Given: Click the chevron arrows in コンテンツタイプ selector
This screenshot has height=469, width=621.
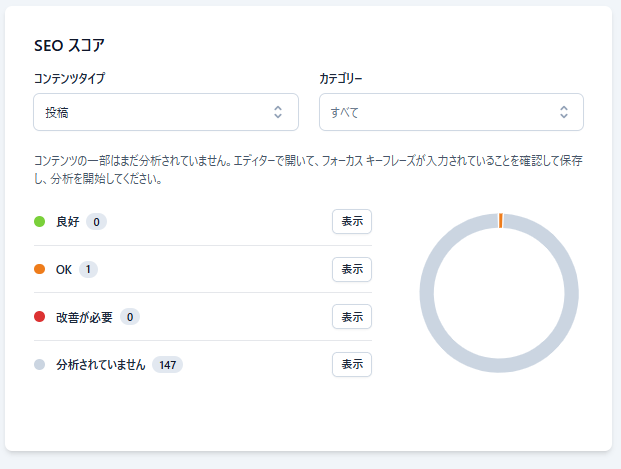Looking at the screenshot, I should pyautogui.click(x=278, y=112).
